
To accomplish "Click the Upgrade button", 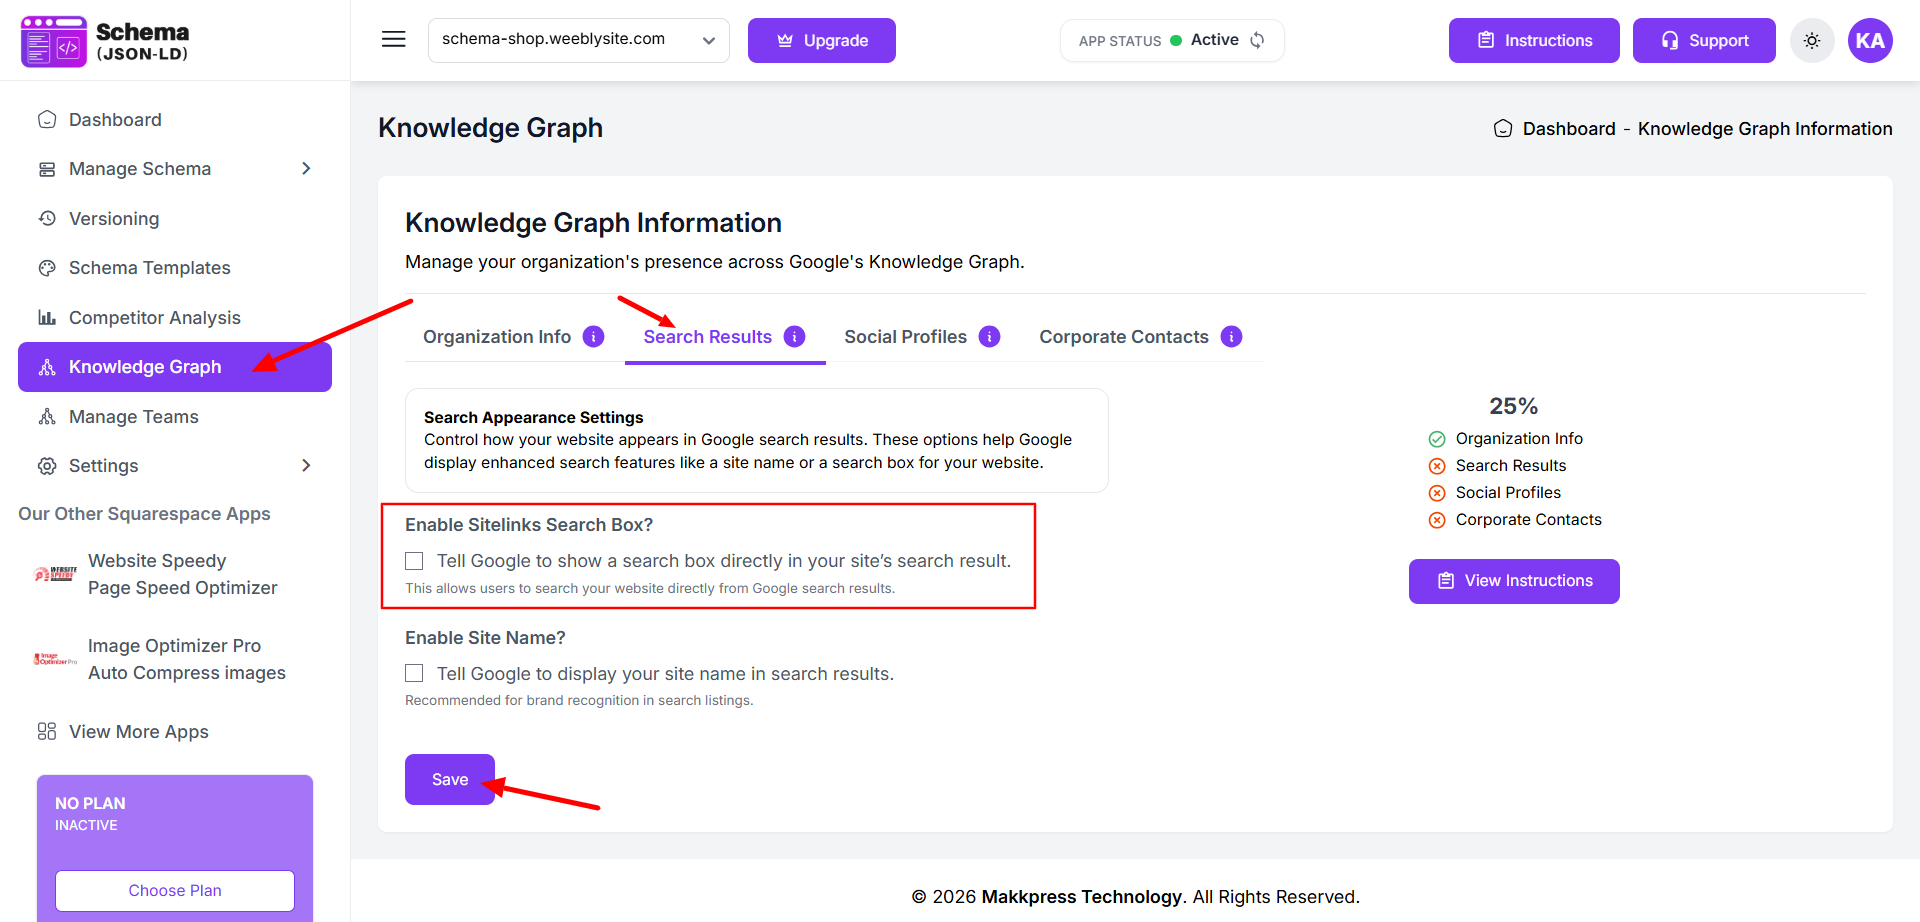I will tap(821, 41).
